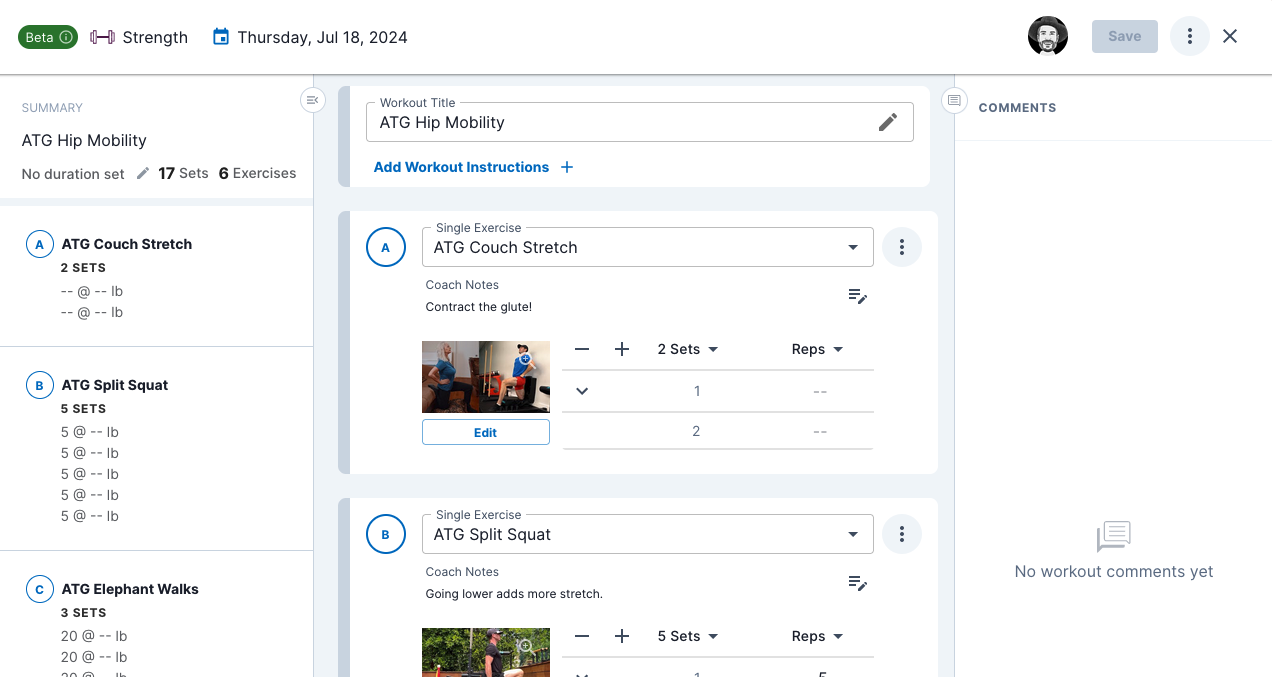Open the top bar three-dot menu
Screen dimensions: 1272x677
pos(1189,36)
